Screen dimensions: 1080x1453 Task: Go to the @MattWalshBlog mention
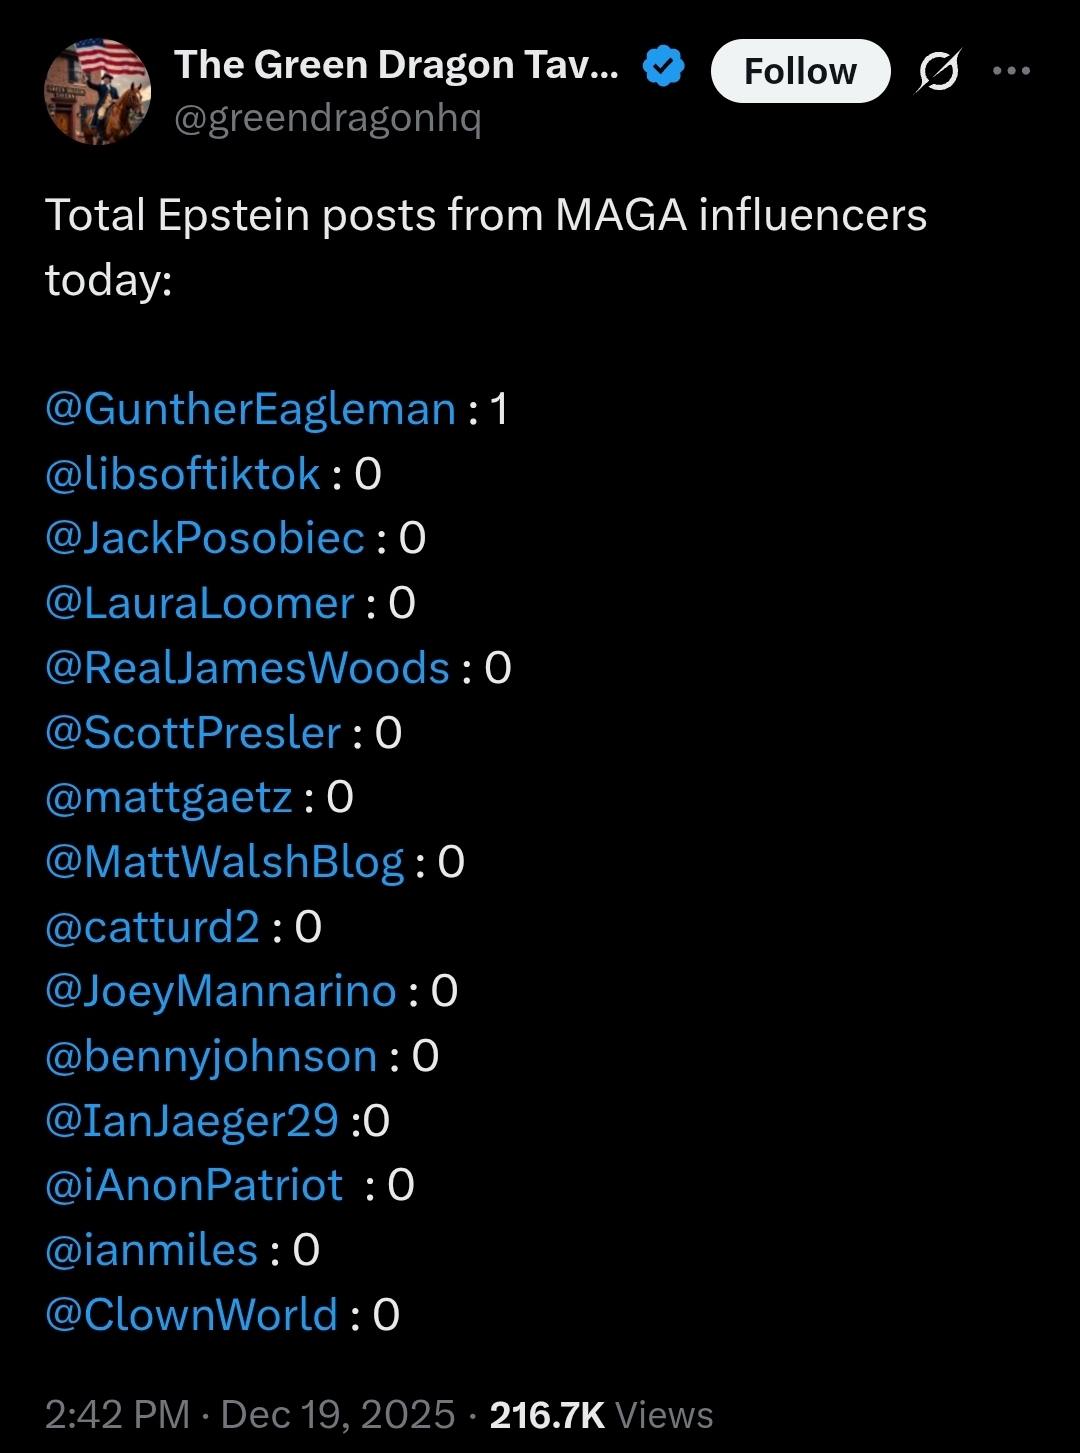coord(225,862)
